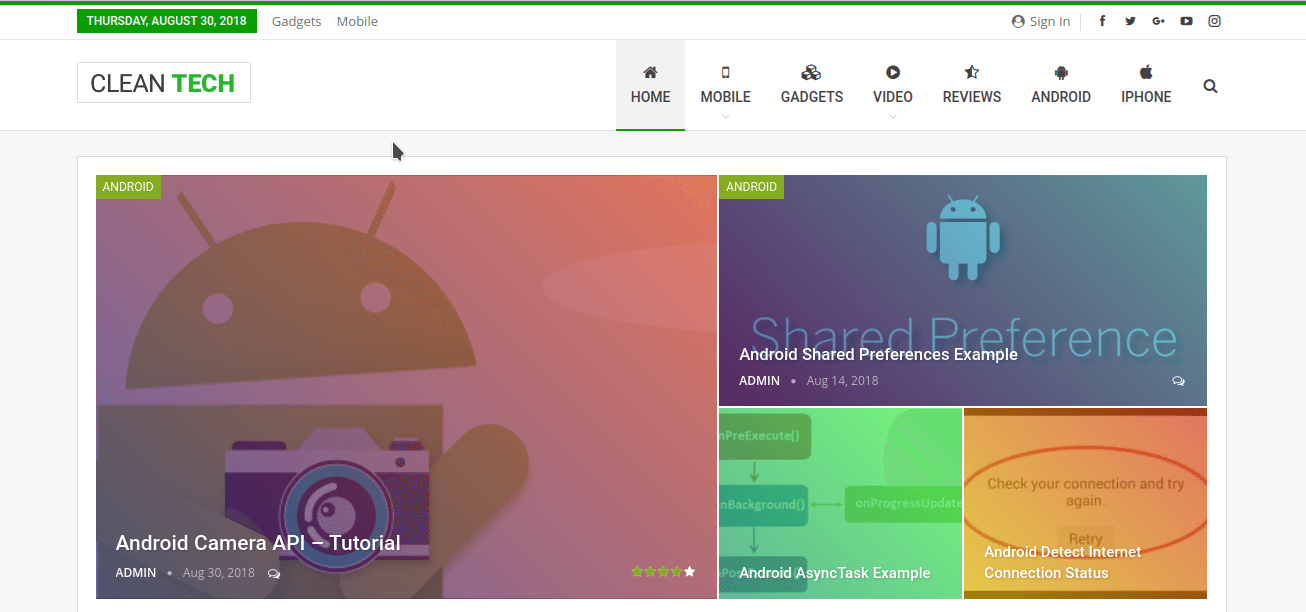The height and width of the screenshot is (612, 1306).
Task: Open the Twitter social icon
Action: tap(1130, 21)
